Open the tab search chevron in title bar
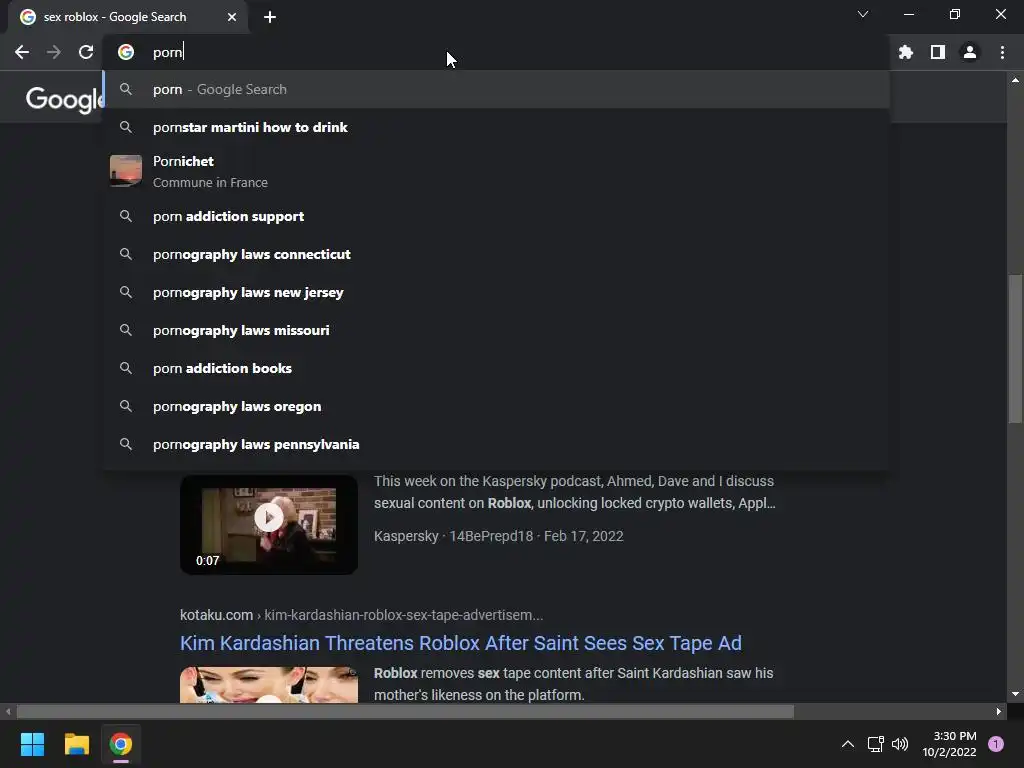The image size is (1024, 768). point(863,14)
